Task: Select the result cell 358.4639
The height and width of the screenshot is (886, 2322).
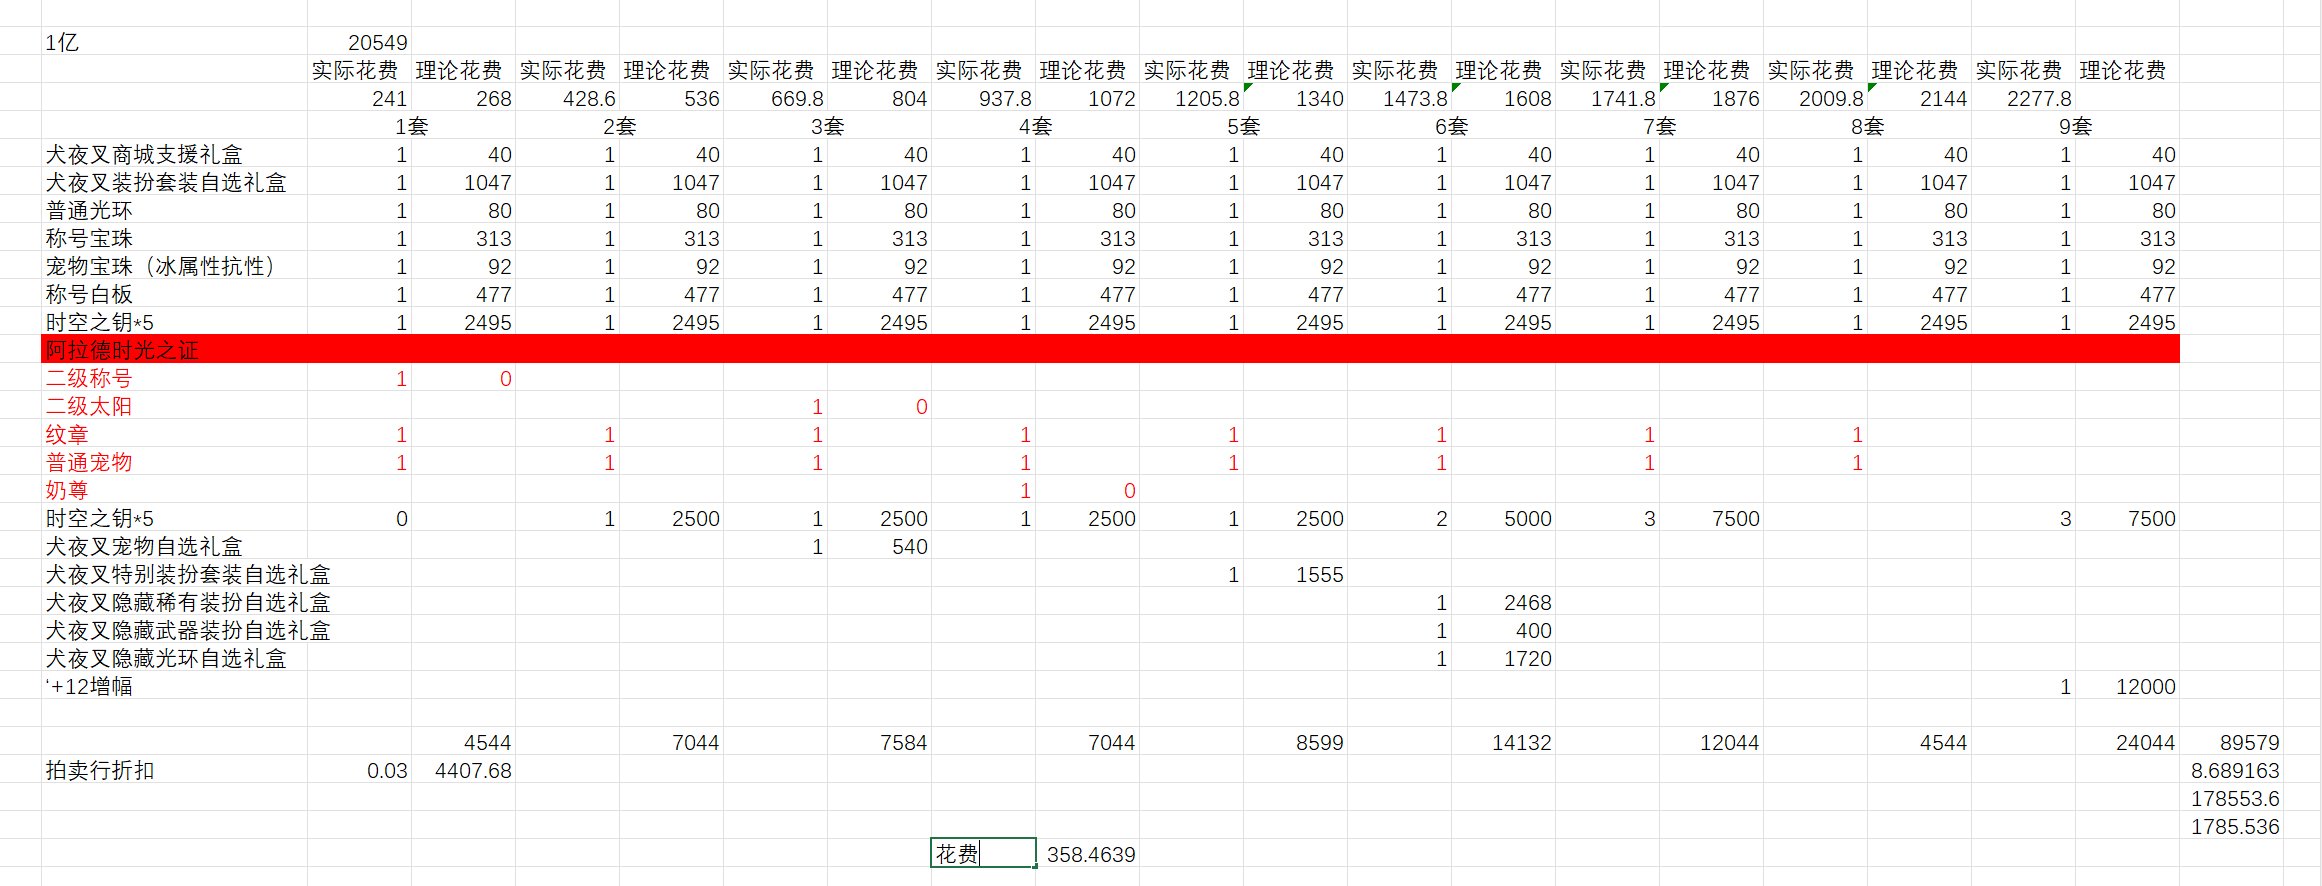Action: (x=1088, y=855)
